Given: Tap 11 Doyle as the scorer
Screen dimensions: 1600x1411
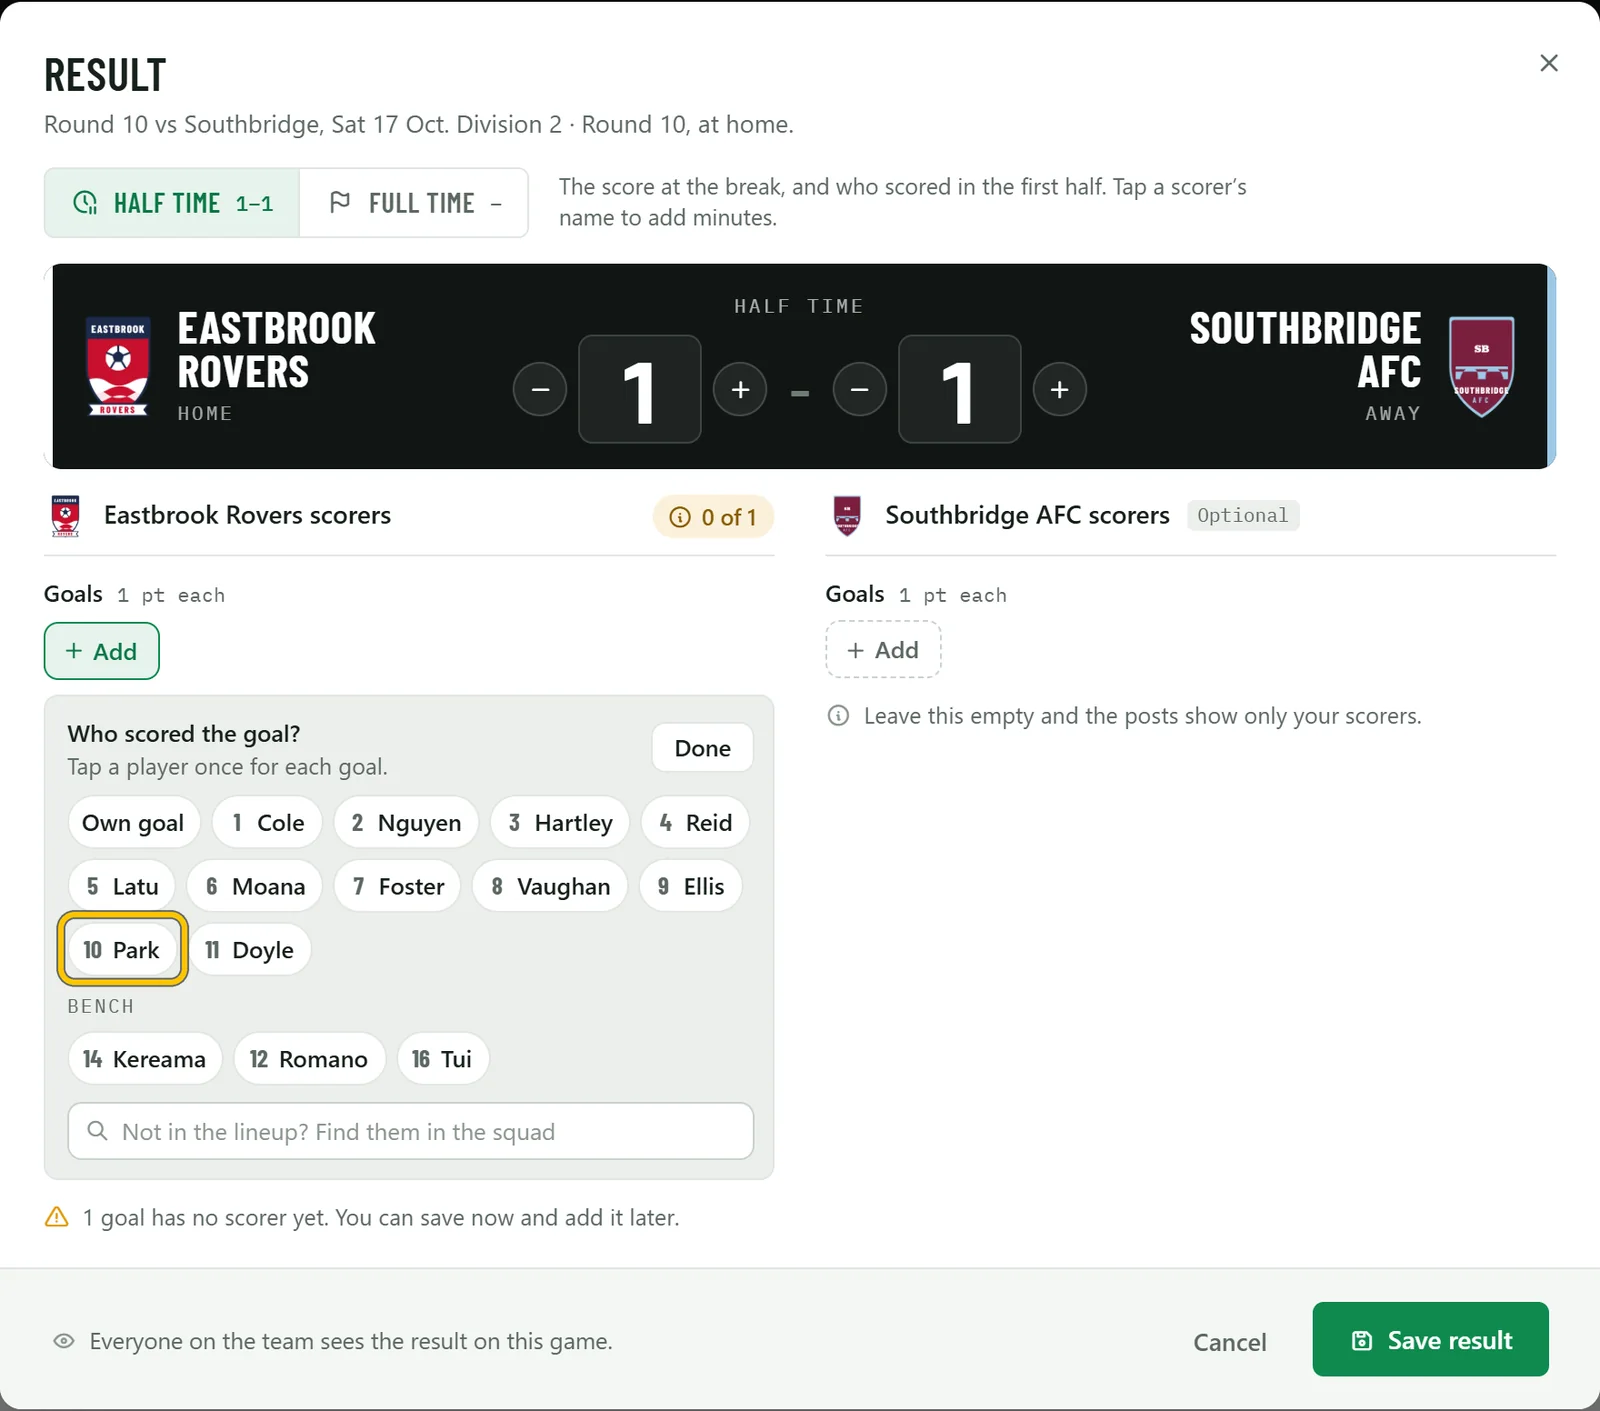Looking at the screenshot, I should pos(250,949).
